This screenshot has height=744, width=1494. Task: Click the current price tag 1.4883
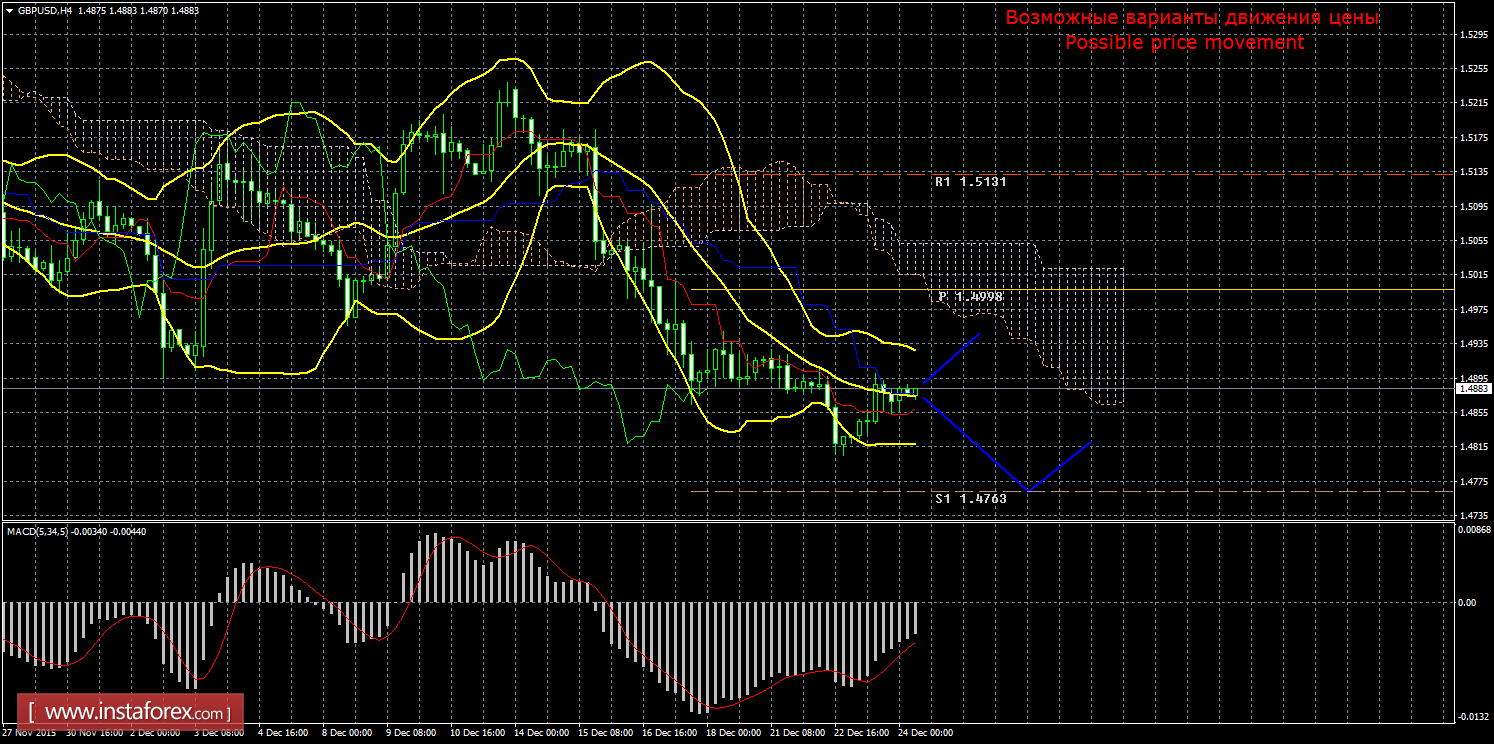tap(1473, 388)
